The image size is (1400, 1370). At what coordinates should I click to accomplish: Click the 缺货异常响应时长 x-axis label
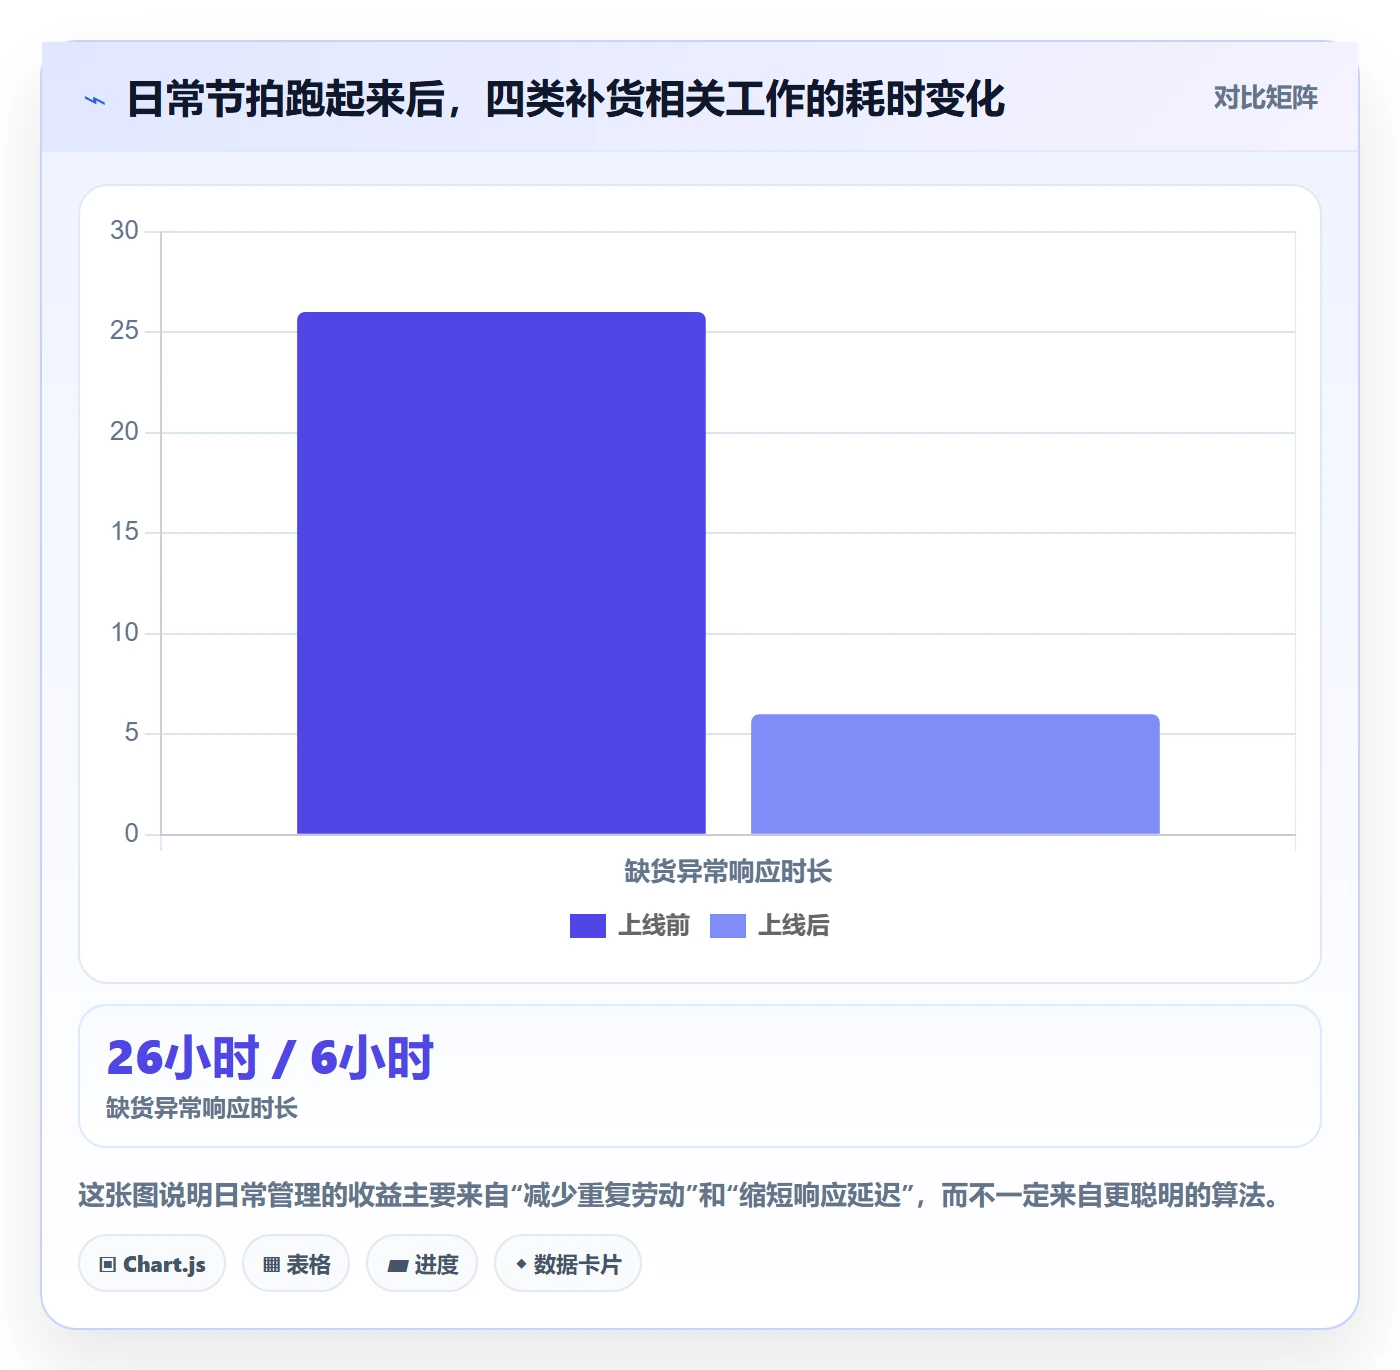tap(728, 872)
